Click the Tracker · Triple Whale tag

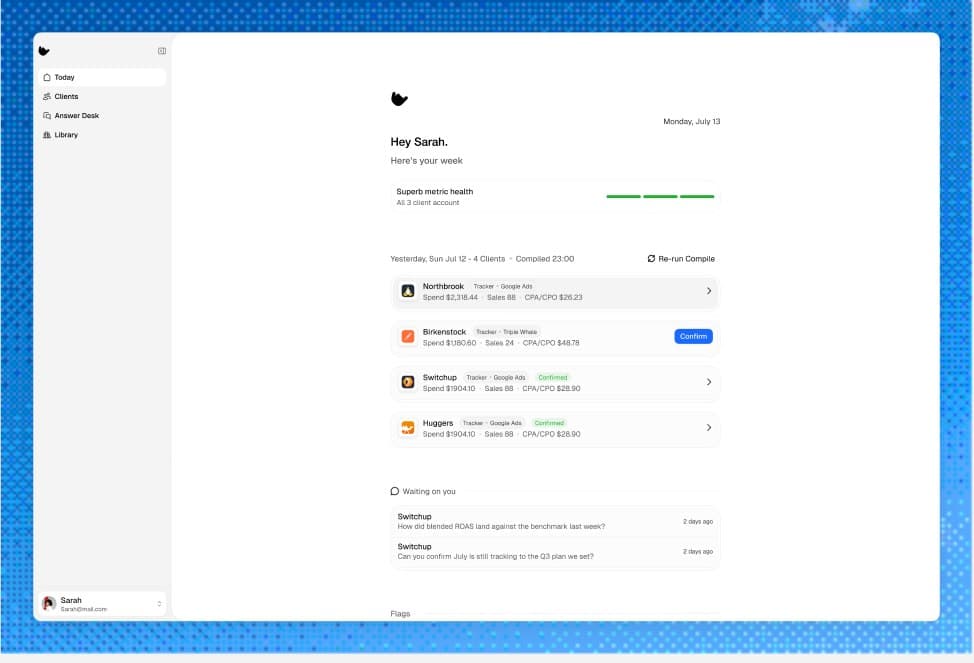(x=506, y=332)
